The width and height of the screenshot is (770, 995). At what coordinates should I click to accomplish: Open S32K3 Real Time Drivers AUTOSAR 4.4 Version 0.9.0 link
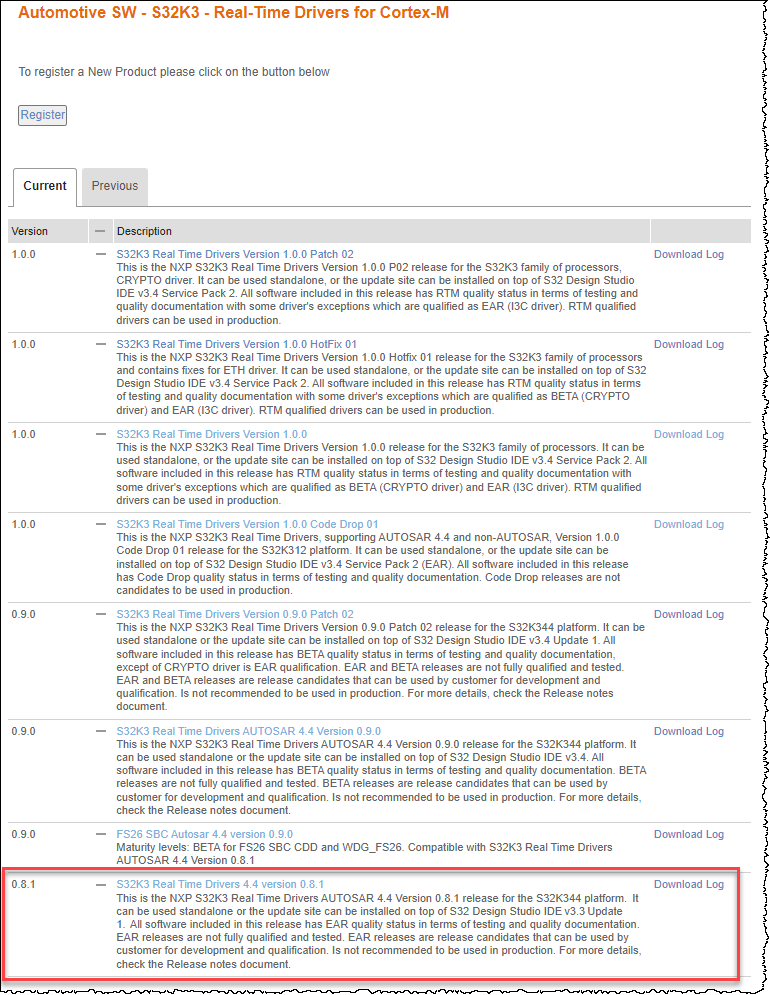click(x=248, y=732)
